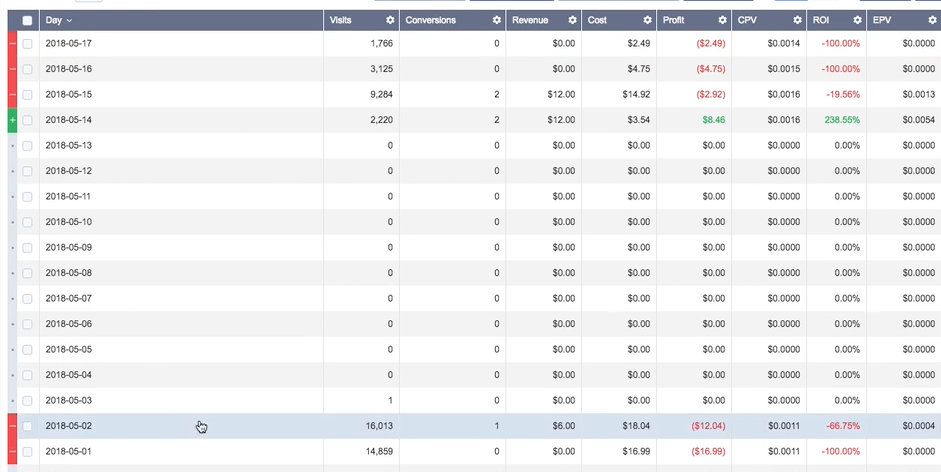Click the 1,766 visits value
Viewport: 941px width, 472px height.
(x=382, y=44)
